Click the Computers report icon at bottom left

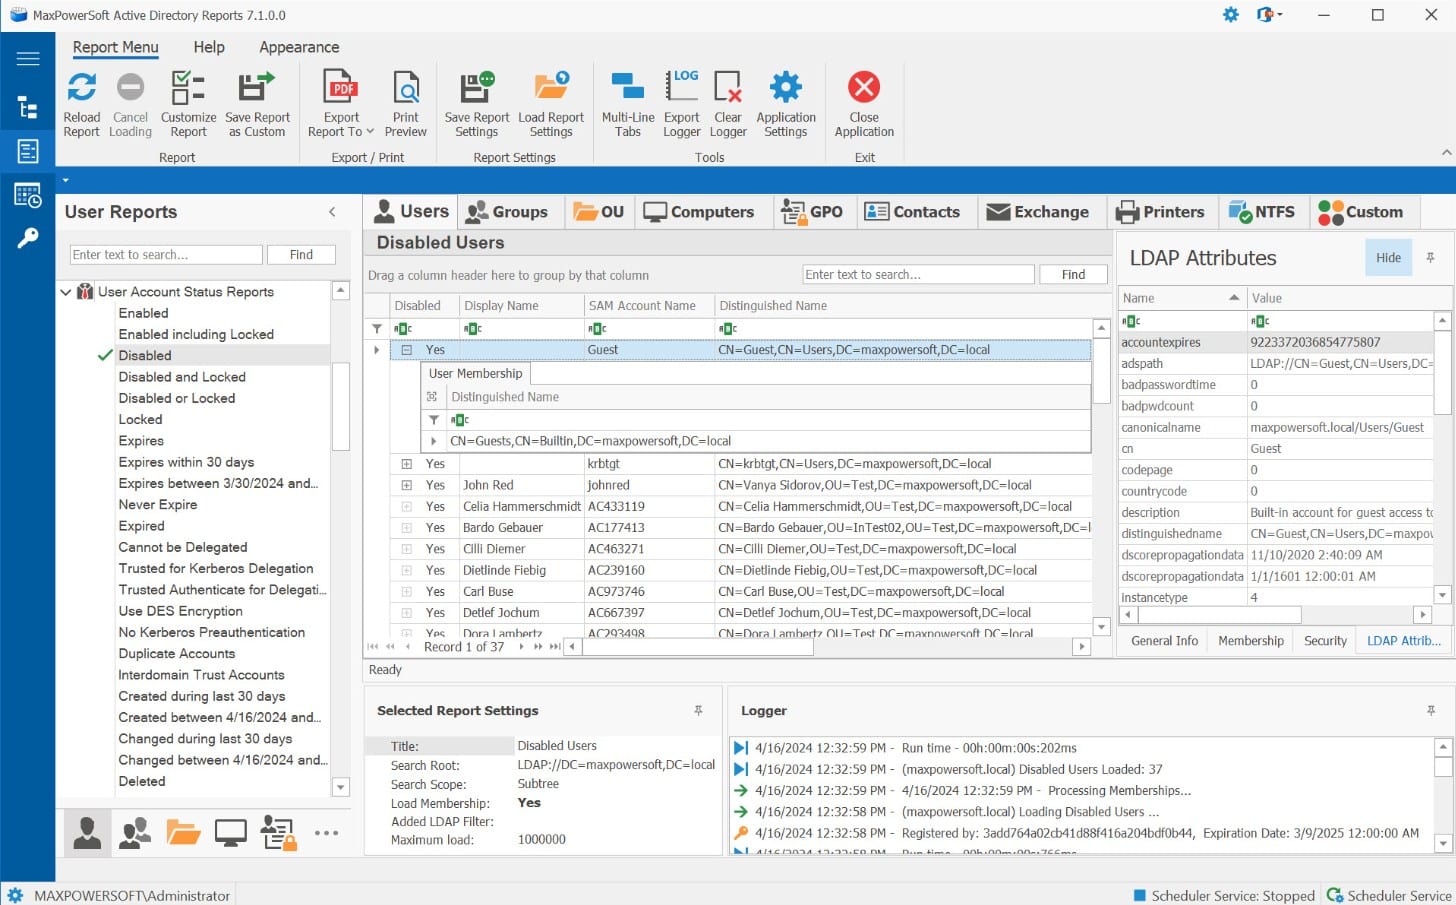[231, 832]
